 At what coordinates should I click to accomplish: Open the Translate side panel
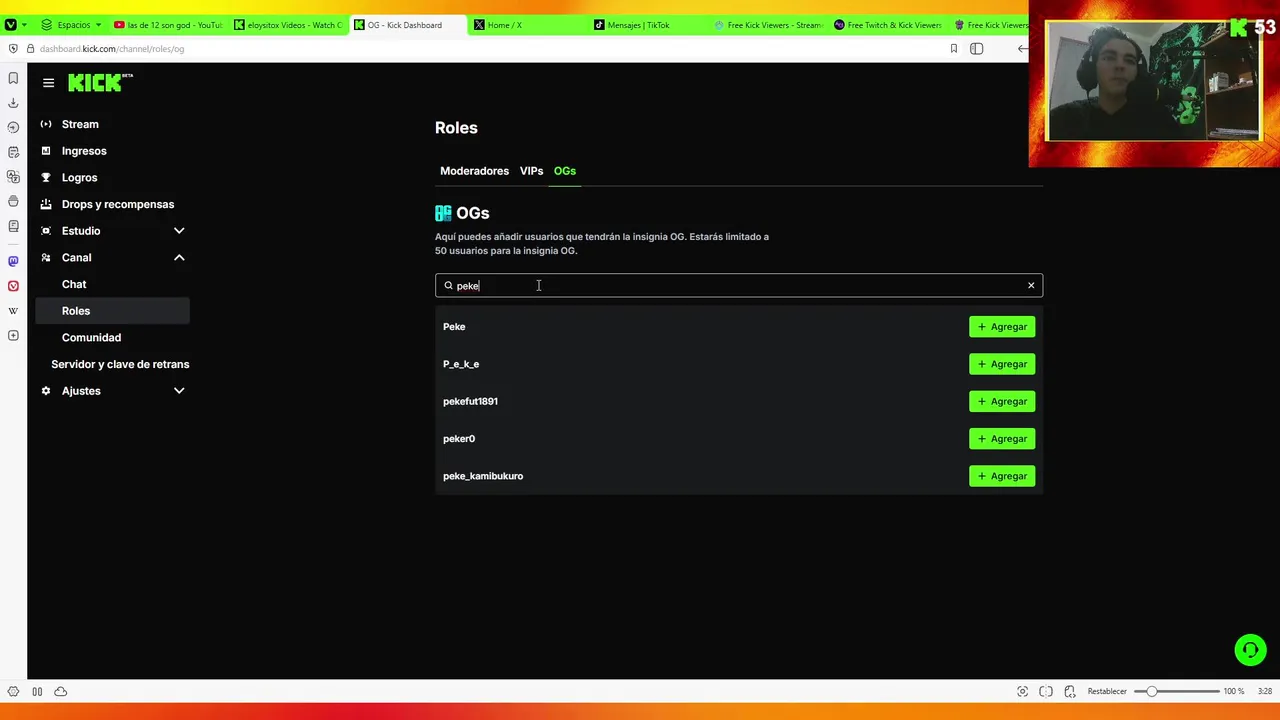[x=13, y=177]
